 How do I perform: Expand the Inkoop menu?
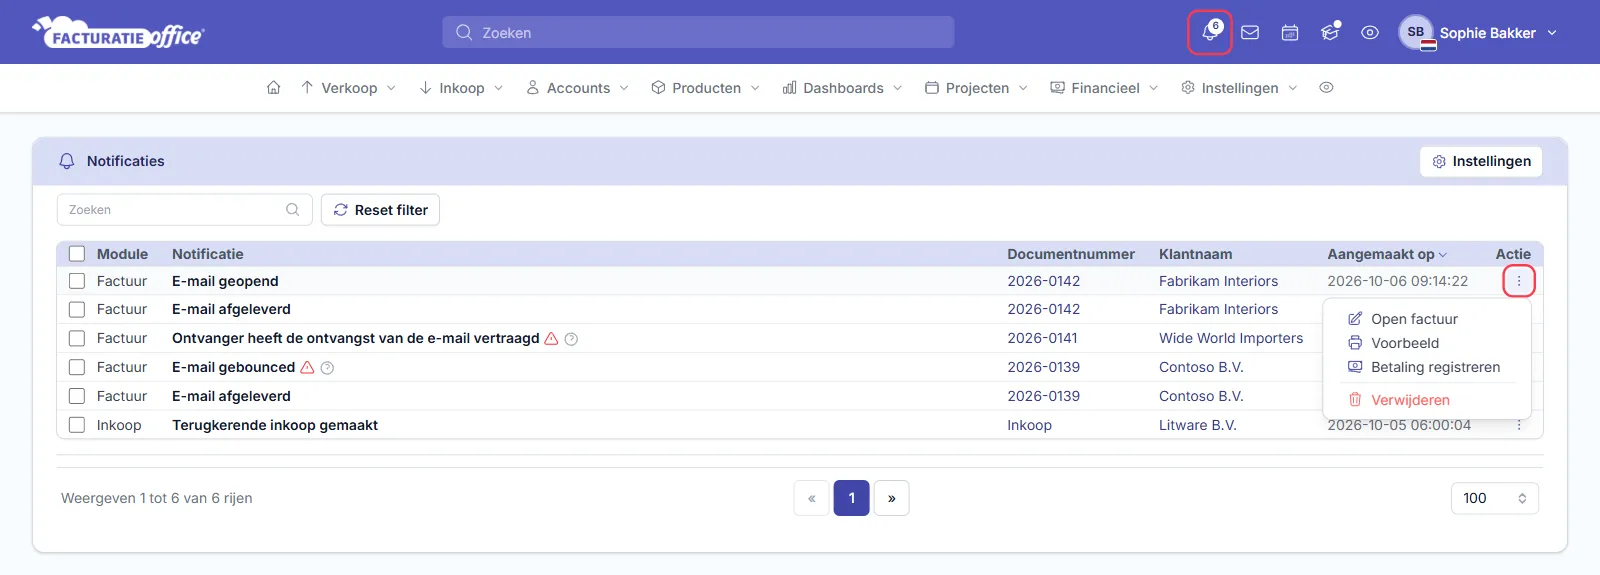(461, 88)
